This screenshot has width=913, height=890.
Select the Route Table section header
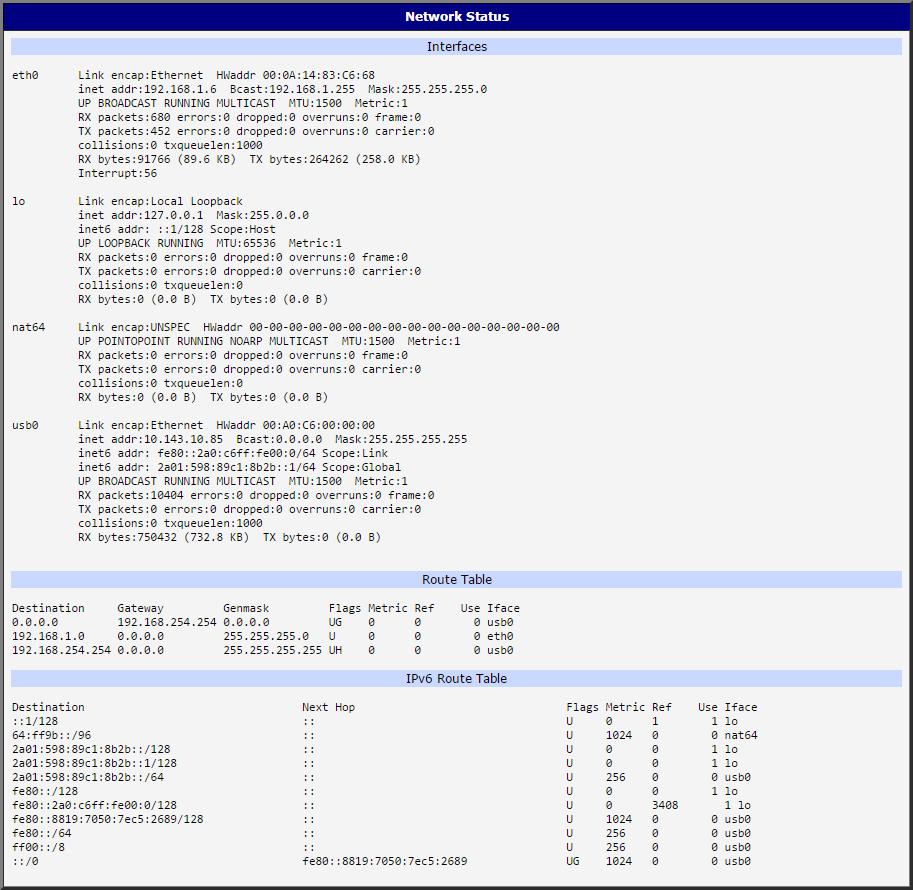[456, 580]
